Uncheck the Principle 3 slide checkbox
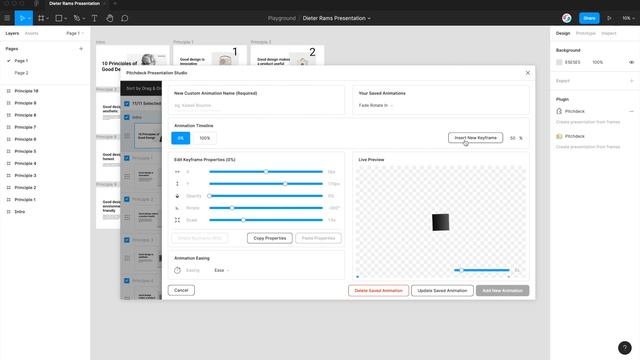The height and width of the screenshot is (360, 640). click(127, 240)
